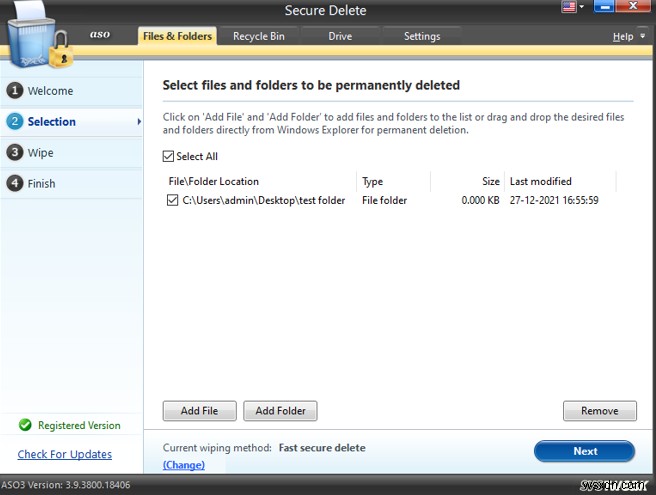Click the Wipe step label
Screen dimensions: 656x495
[x=41, y=153]
